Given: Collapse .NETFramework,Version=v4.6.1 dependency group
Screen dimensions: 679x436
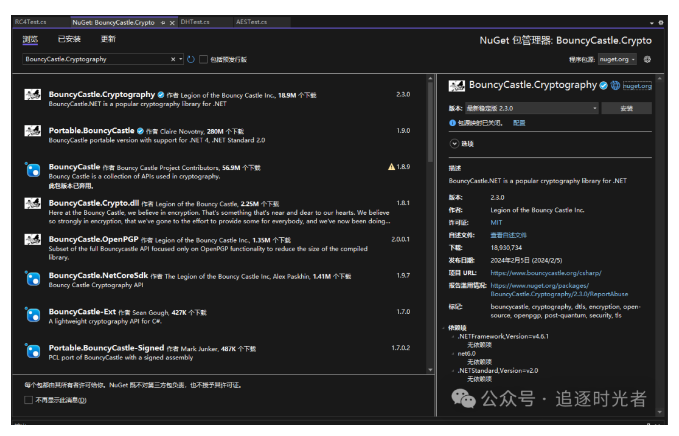Looking at the screenshot, I should [x=453, y=337].
